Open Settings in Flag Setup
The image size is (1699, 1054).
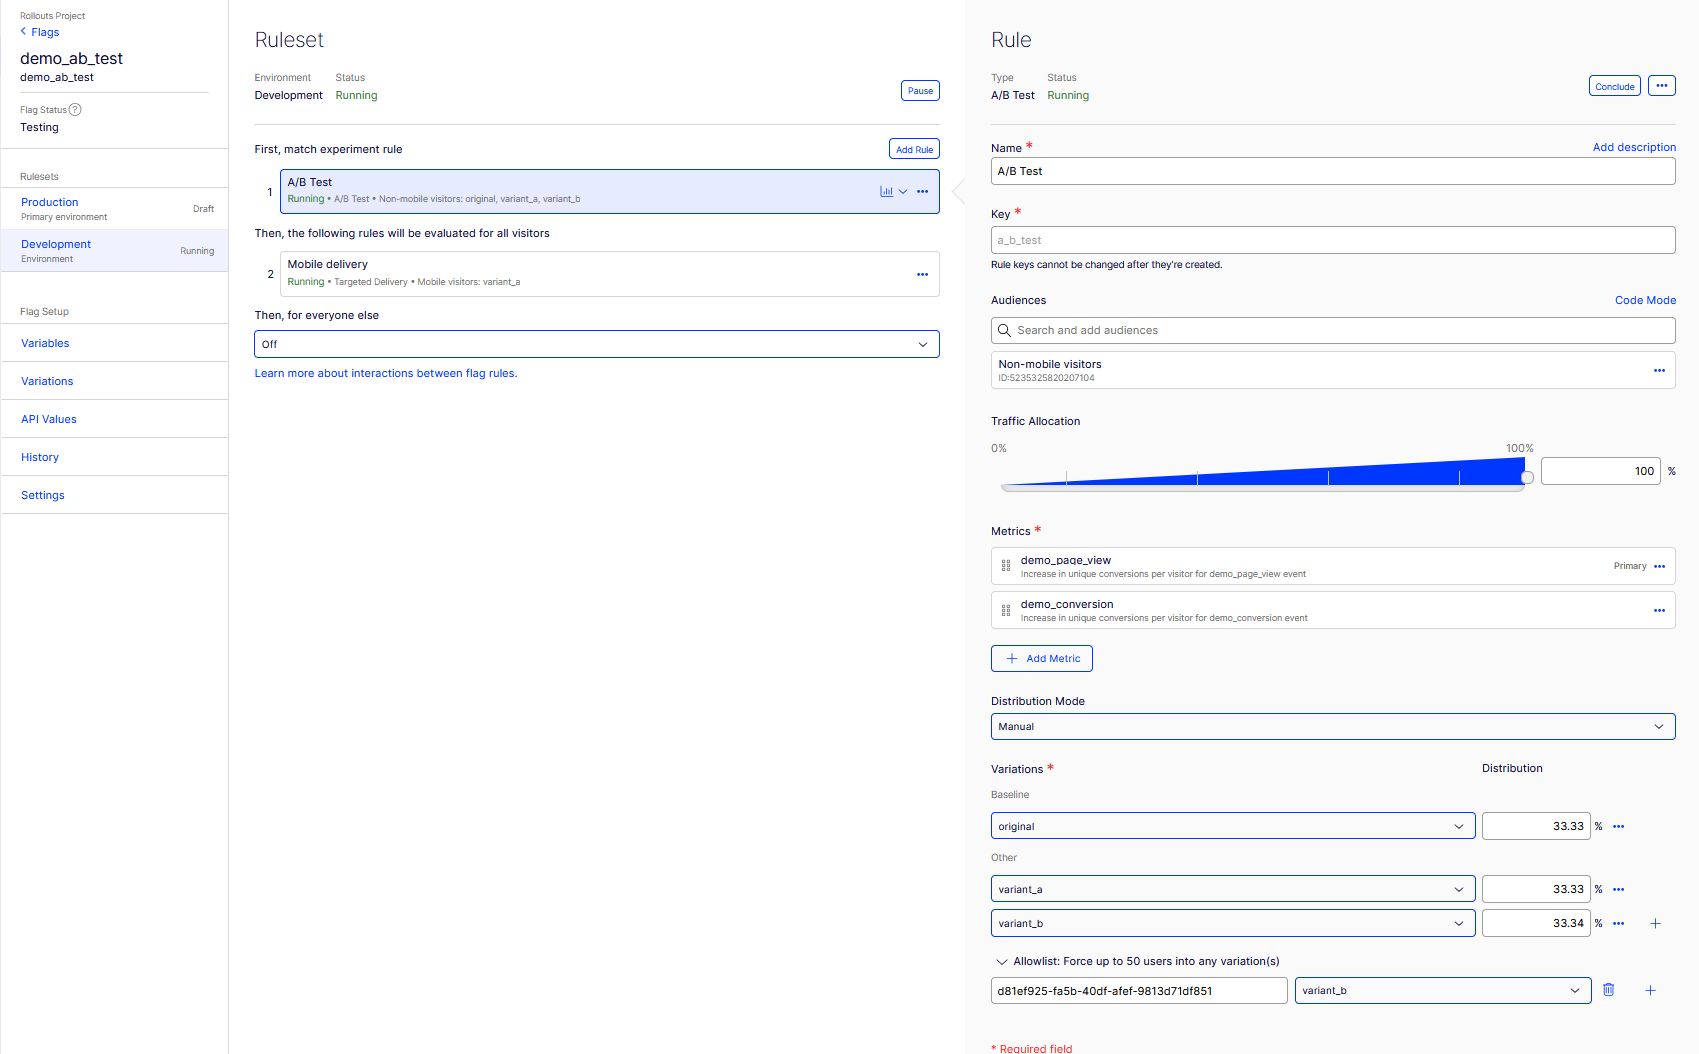click(x=43, y=495)
